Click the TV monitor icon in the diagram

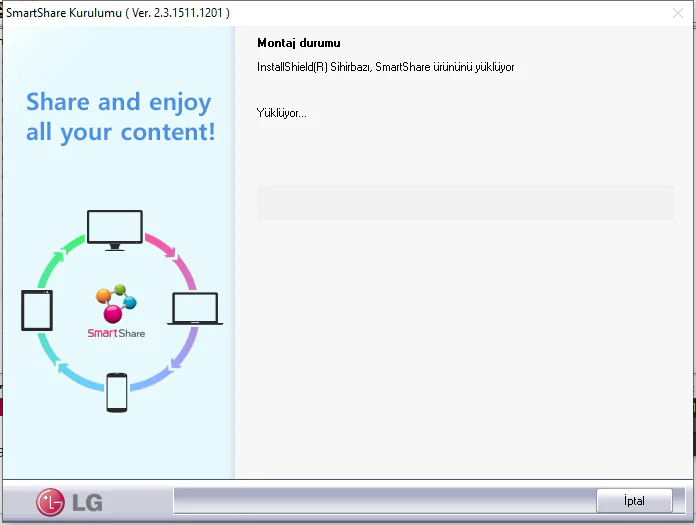115,230
